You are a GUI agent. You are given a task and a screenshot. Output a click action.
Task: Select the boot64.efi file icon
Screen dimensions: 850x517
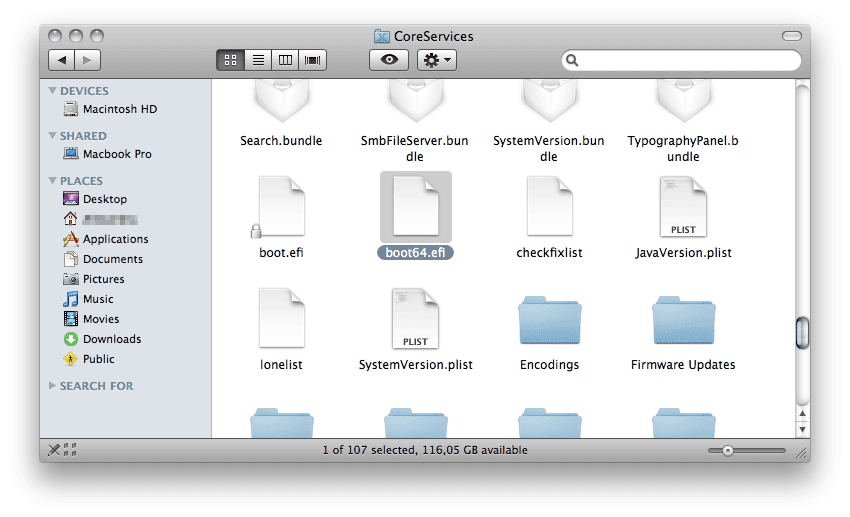(415, 206)
